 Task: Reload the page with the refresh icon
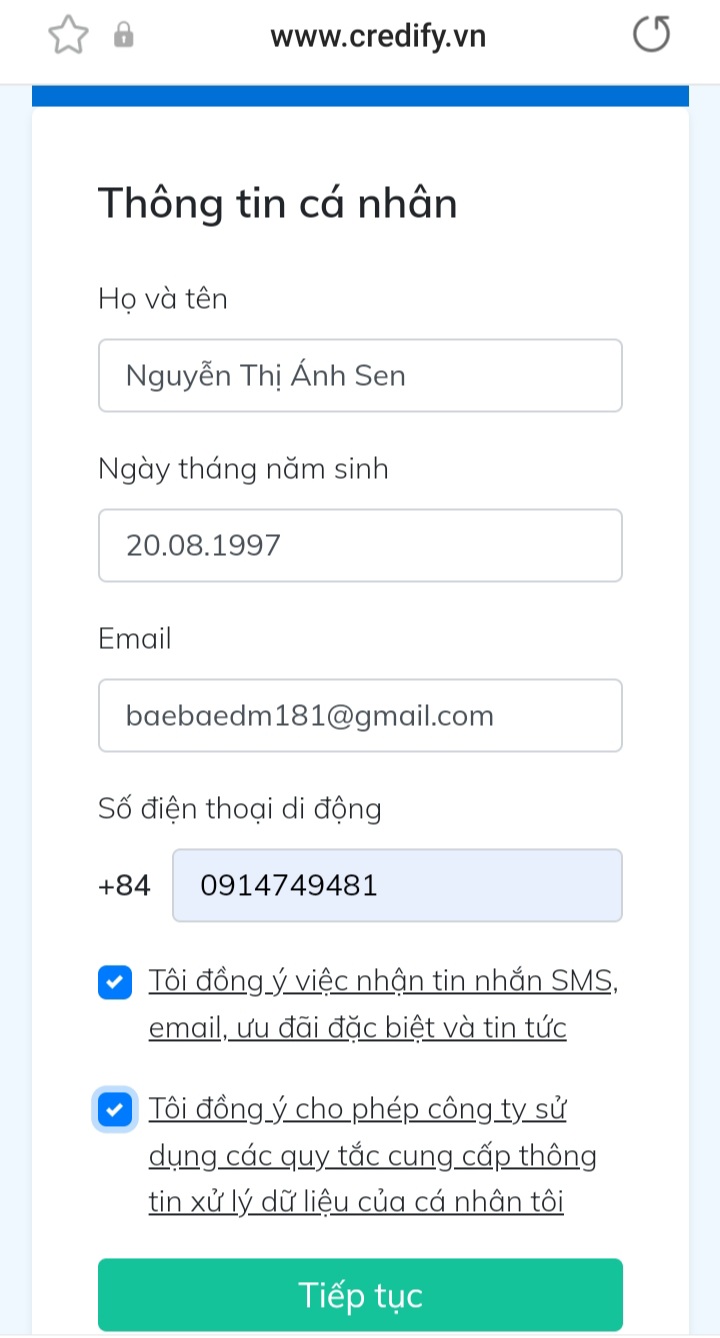click(x=651, y=36)
